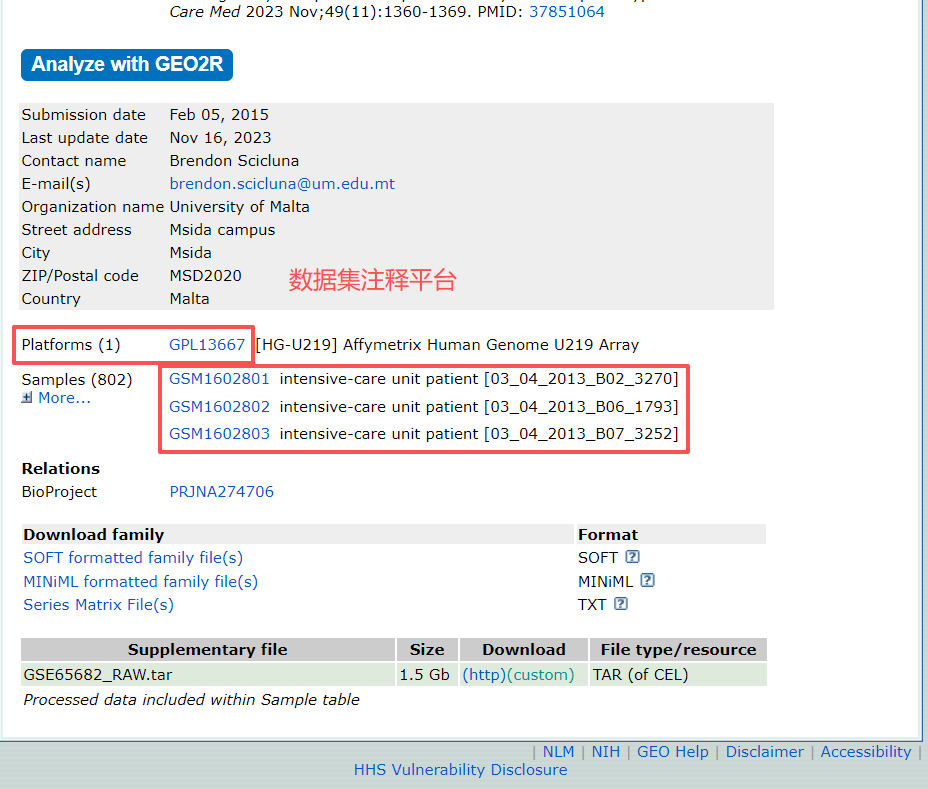Expand the Samples More plus icon

coord(27,398)
